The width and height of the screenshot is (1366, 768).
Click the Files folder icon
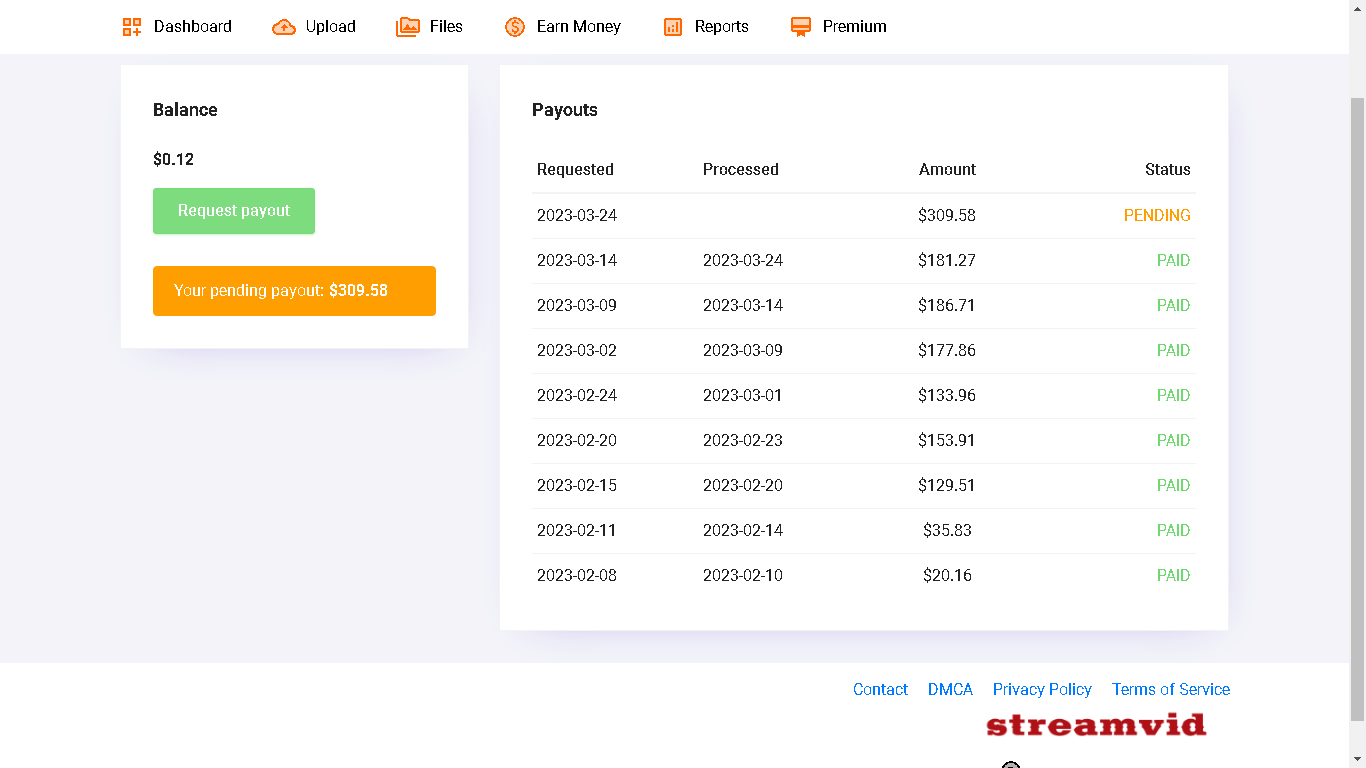coord(408,27)
